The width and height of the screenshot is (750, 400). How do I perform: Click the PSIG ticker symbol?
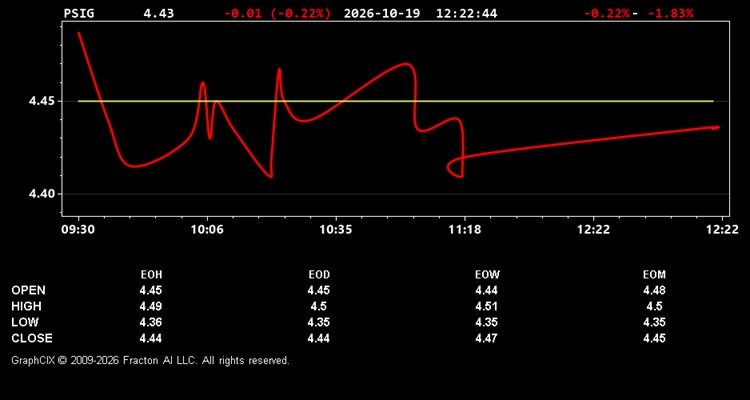pos(79,13)
